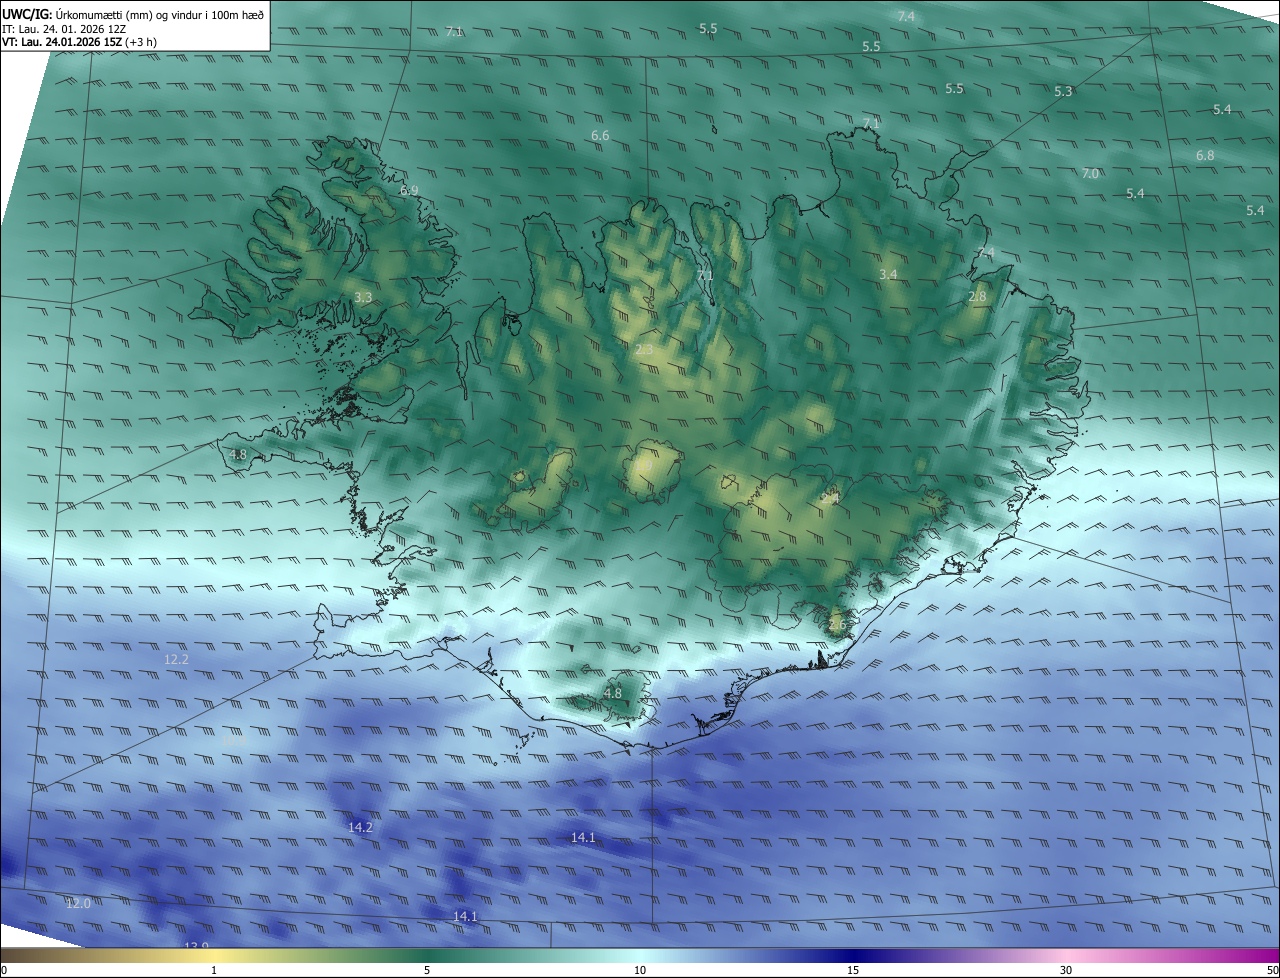
Task: Click the 12.2 value label over the ocean
Action: click(x=176, y=659)
